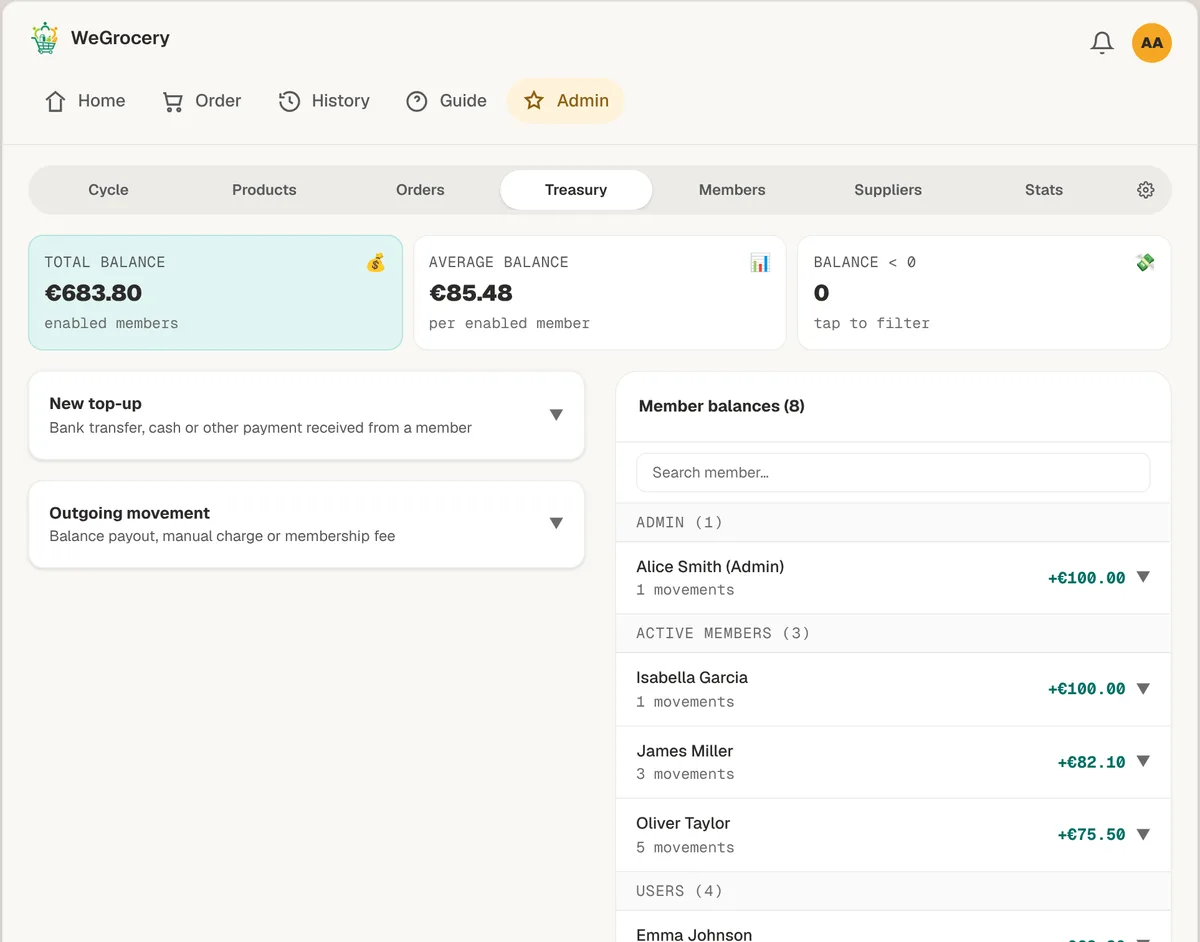Click the Home house icon
Screen dimensions: 1200x942
pyautogui.click(x=55, y=101)
